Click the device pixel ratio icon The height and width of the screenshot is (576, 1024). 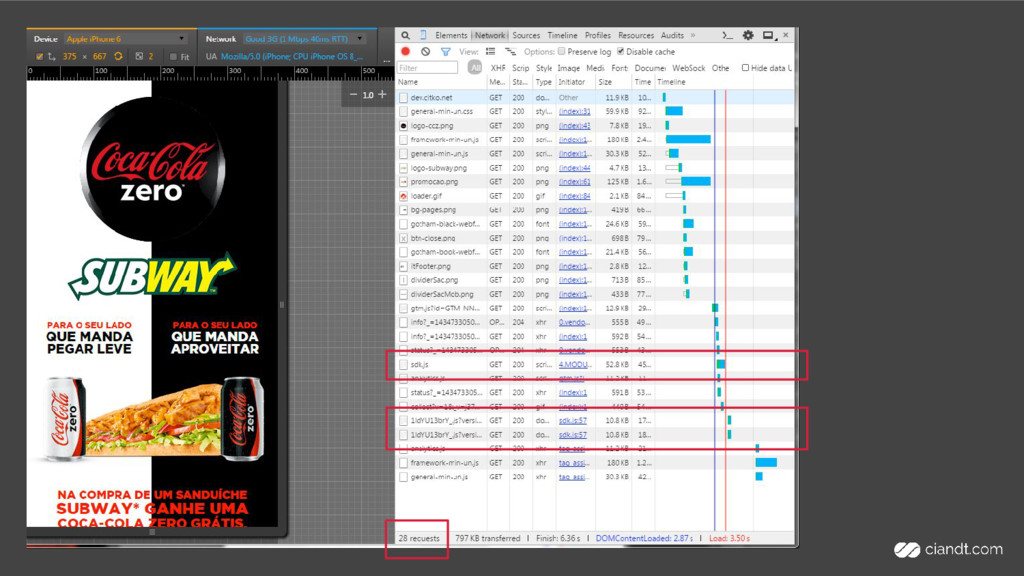[139, 56]
